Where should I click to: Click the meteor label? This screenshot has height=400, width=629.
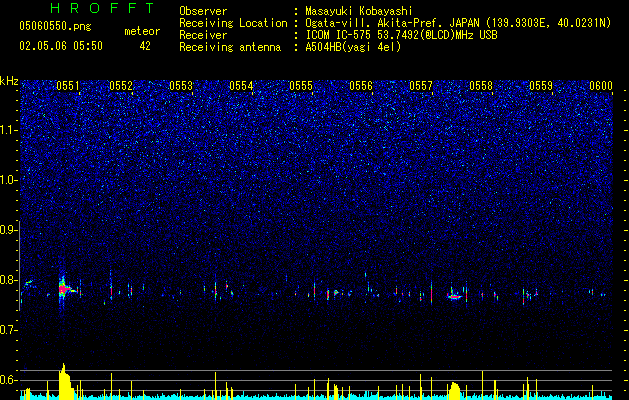(142, 31)
